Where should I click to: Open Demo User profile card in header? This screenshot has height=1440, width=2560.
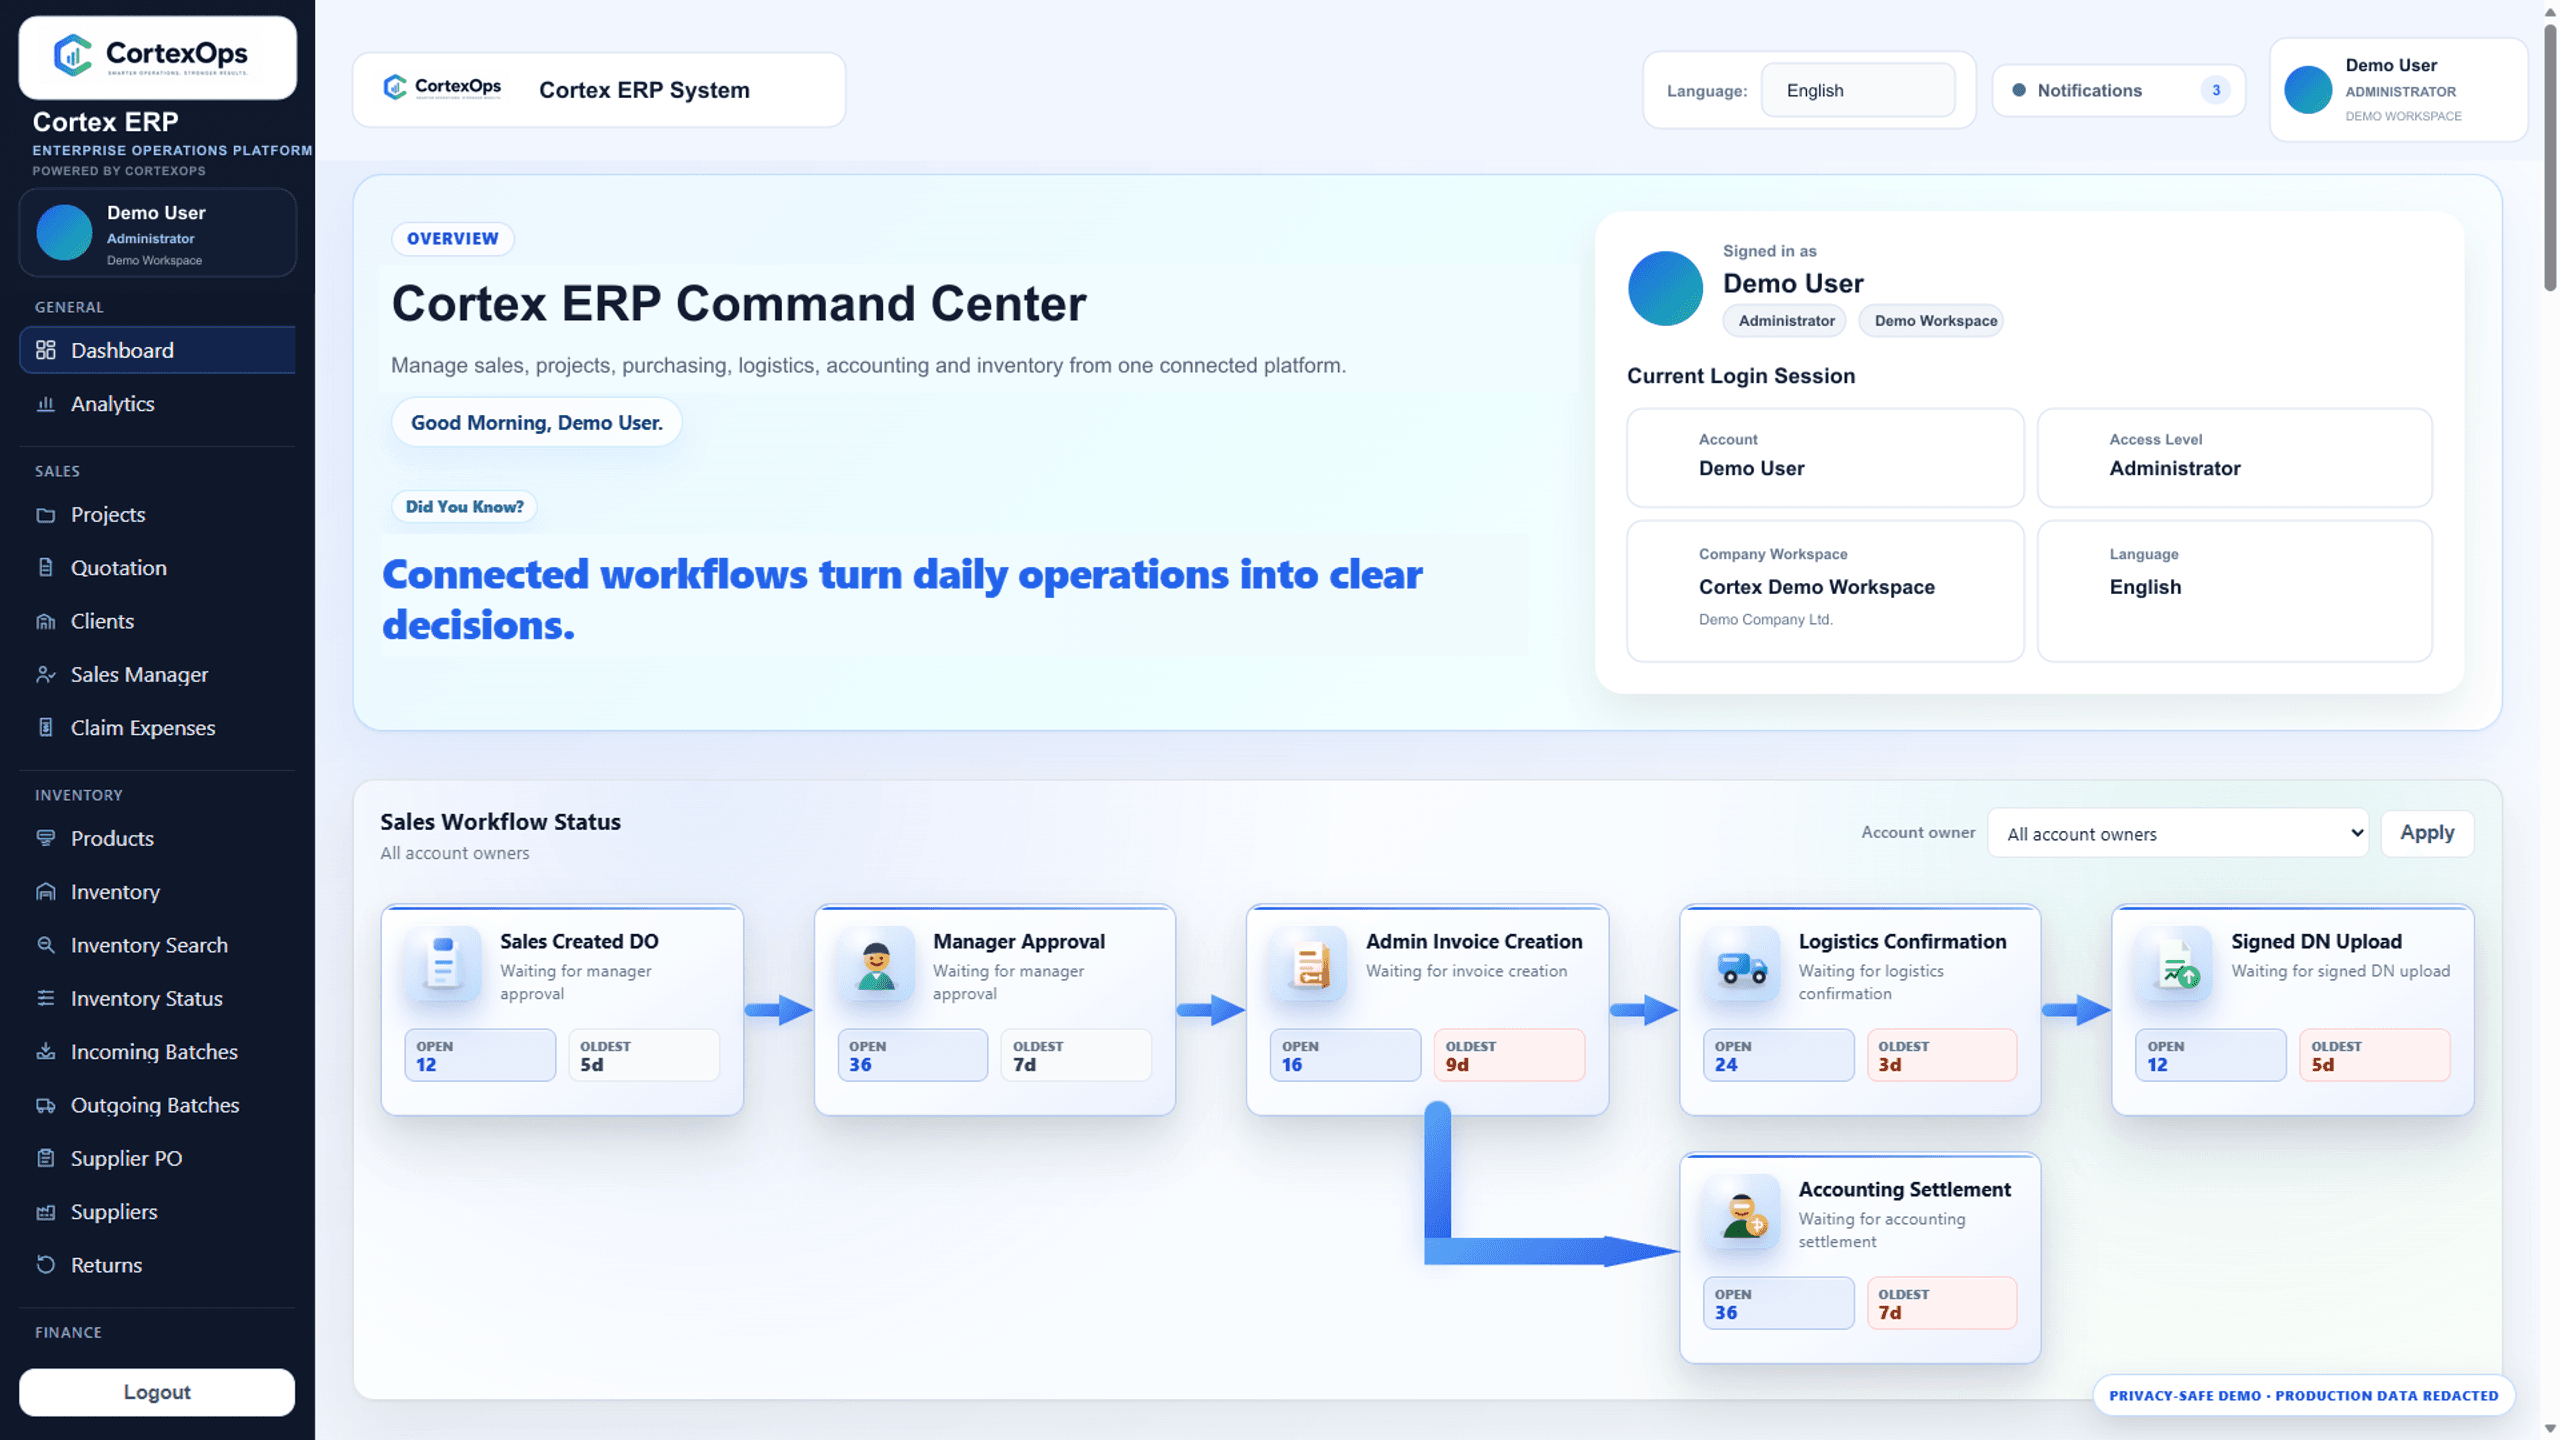coord(2398,90)
